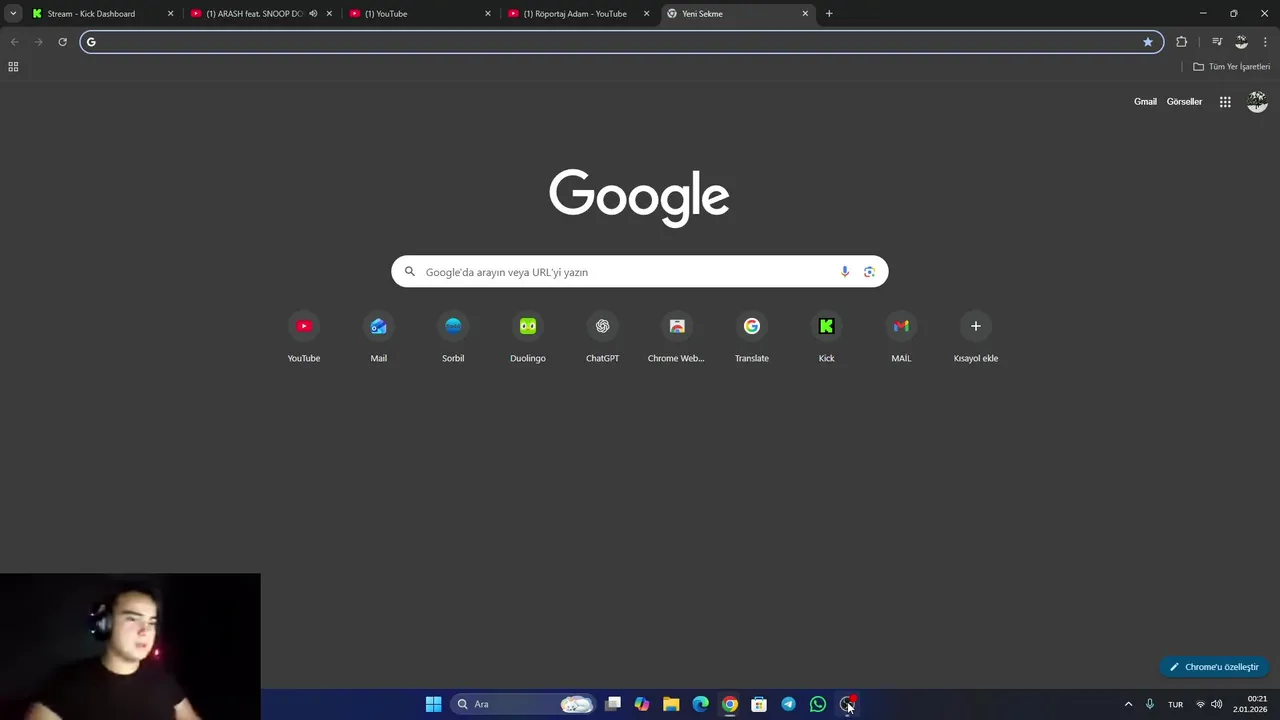Image resolution: width=1280 pixels, height=720 pixels.
Task: Focus the Chrome address bar
Action: 620,42
